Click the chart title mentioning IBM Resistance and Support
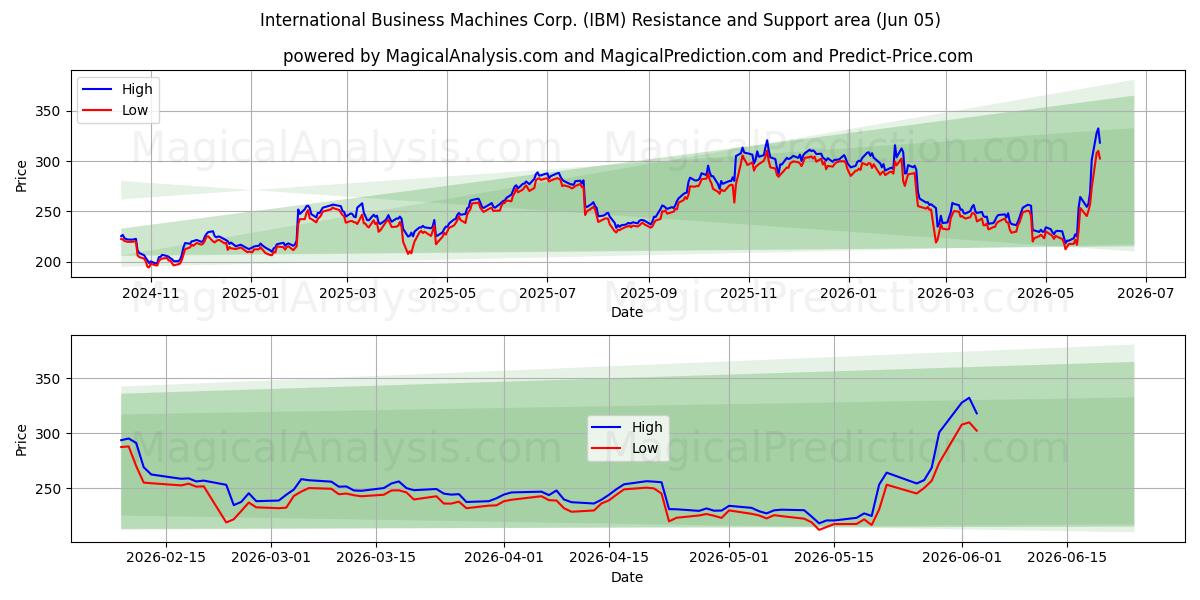 pyautogui.click(x=600, y=20)
